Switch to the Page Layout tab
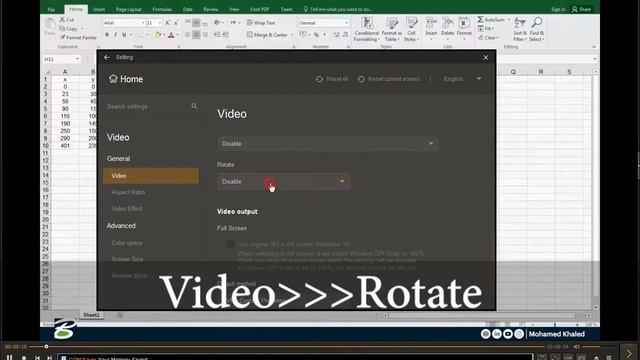Screen dimensions: 640x360 point(129,9)
